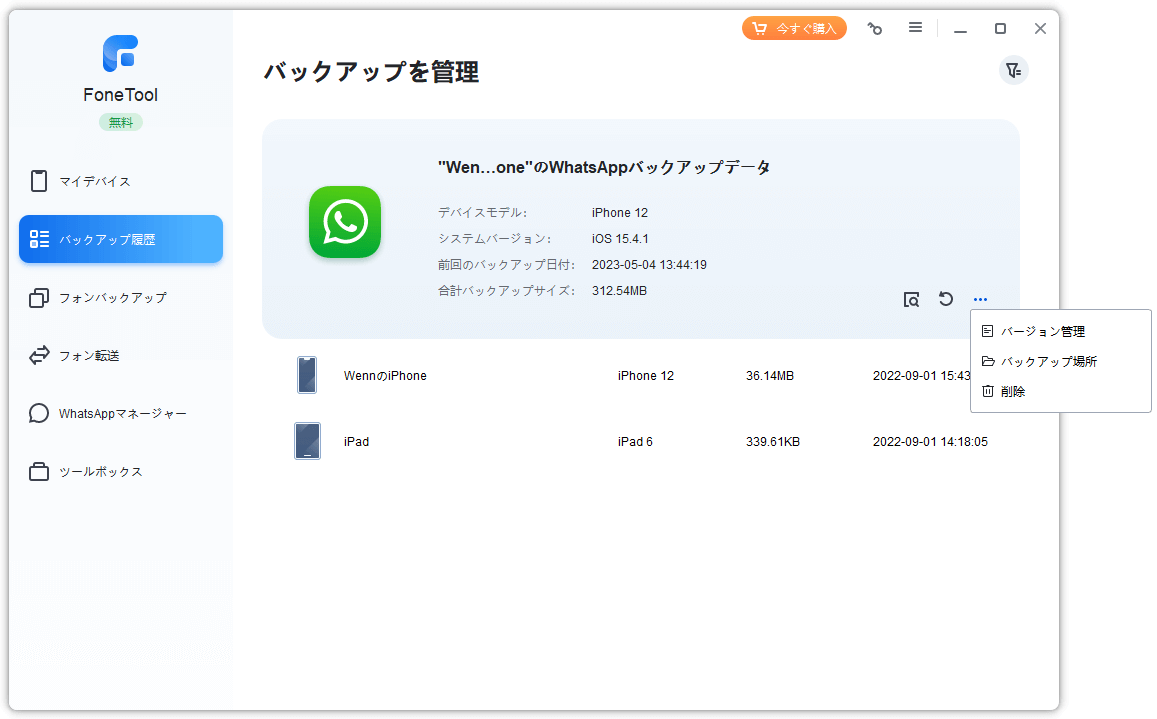Click the browse backup magnifier icon
Image resolution: width=1157 pixels, height=719 pixels.
(911, 299)
